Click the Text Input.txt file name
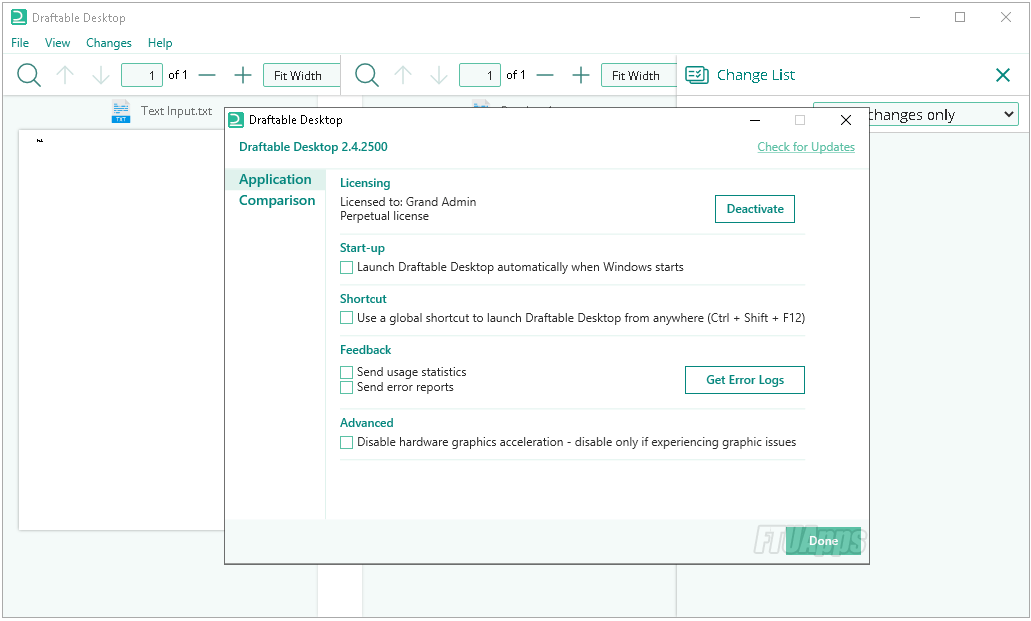1031x621 pixels. (x=176, y=111)
